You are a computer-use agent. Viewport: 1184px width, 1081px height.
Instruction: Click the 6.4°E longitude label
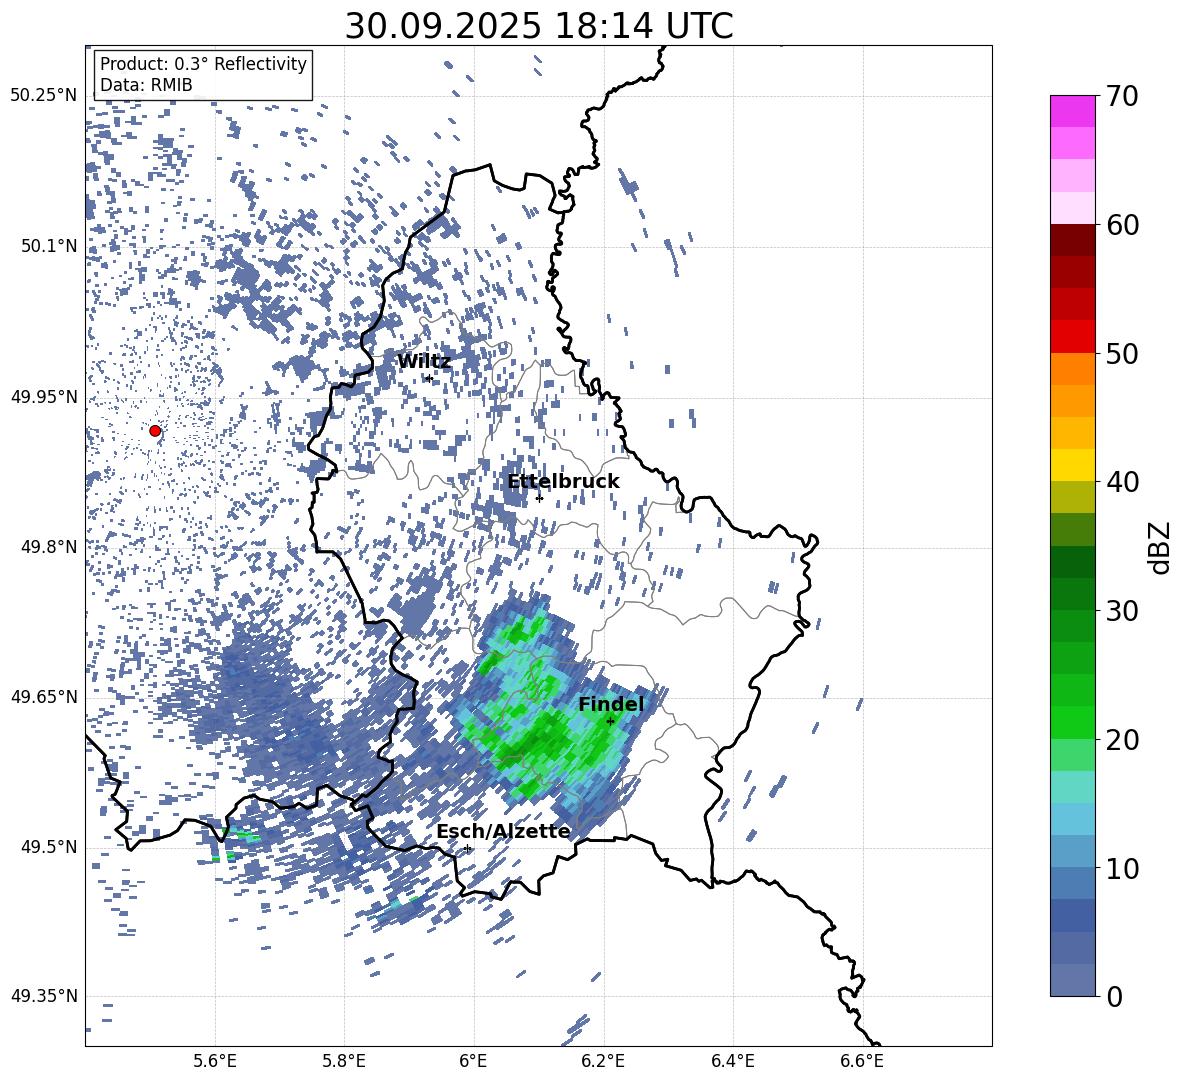(x=732, y=1061)
